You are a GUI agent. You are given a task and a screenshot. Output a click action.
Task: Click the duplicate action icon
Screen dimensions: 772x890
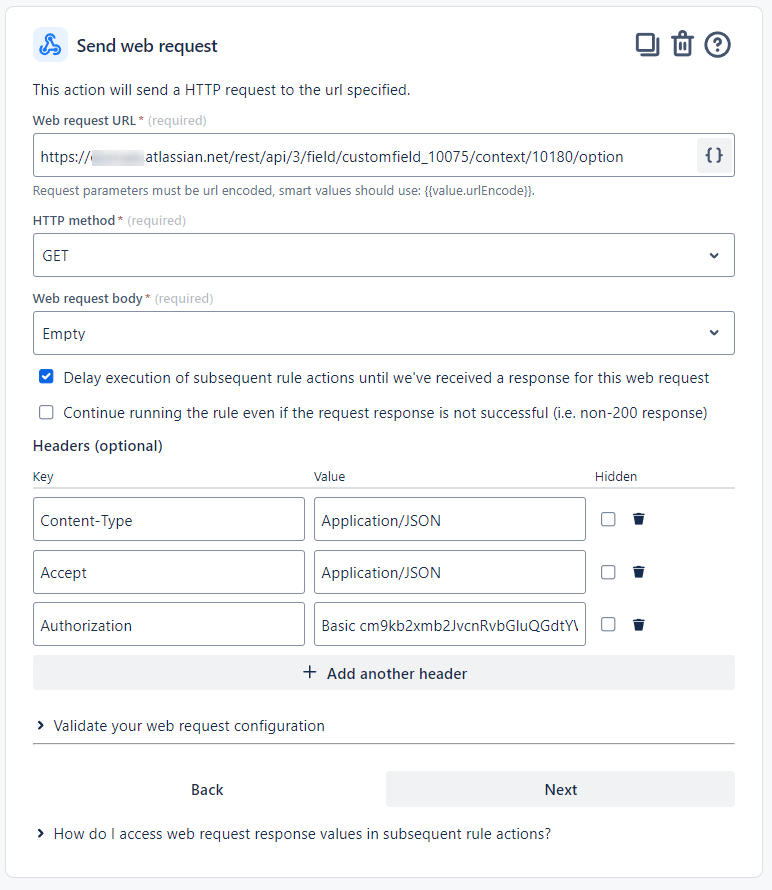648,45
